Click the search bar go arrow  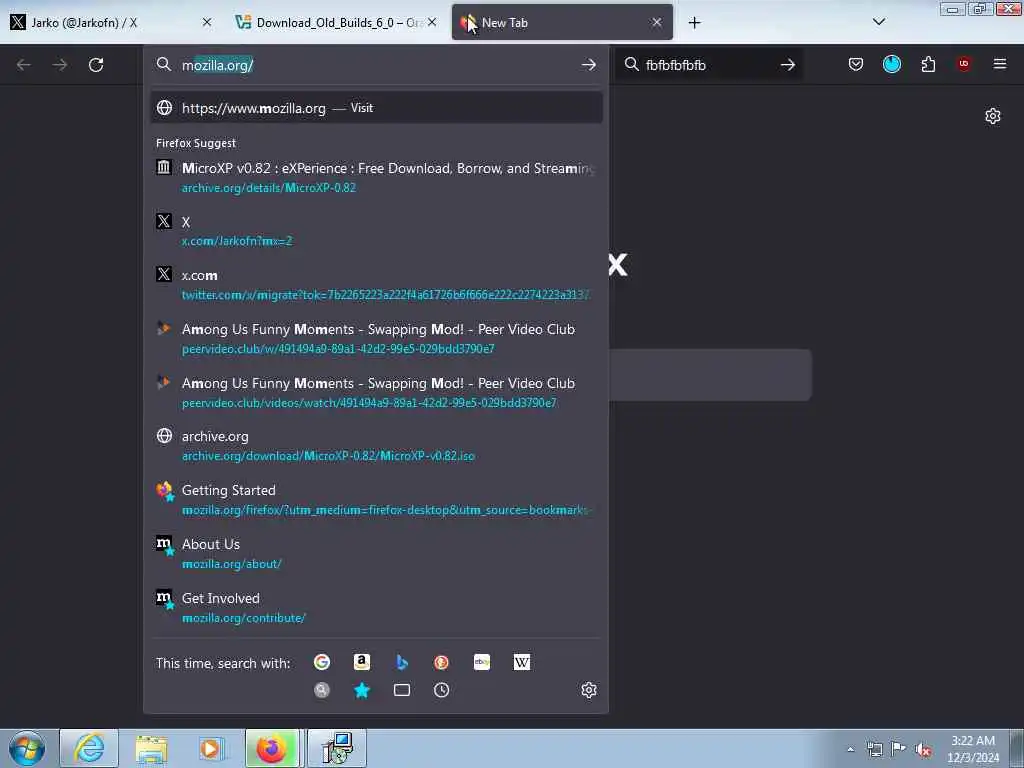(x=788, y=65)
